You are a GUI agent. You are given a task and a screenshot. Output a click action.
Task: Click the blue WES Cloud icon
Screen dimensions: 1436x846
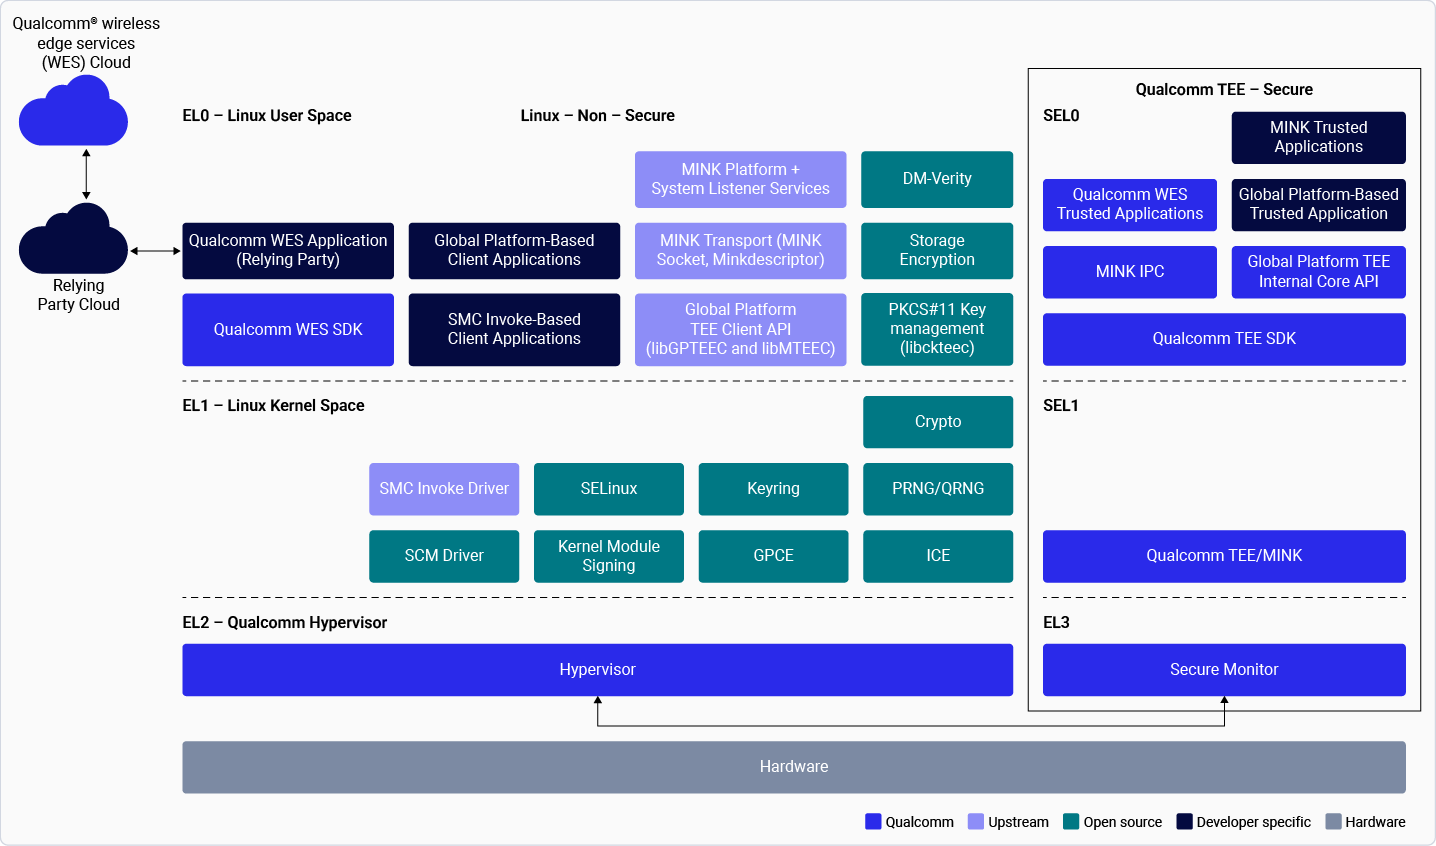tap(73, 110)
